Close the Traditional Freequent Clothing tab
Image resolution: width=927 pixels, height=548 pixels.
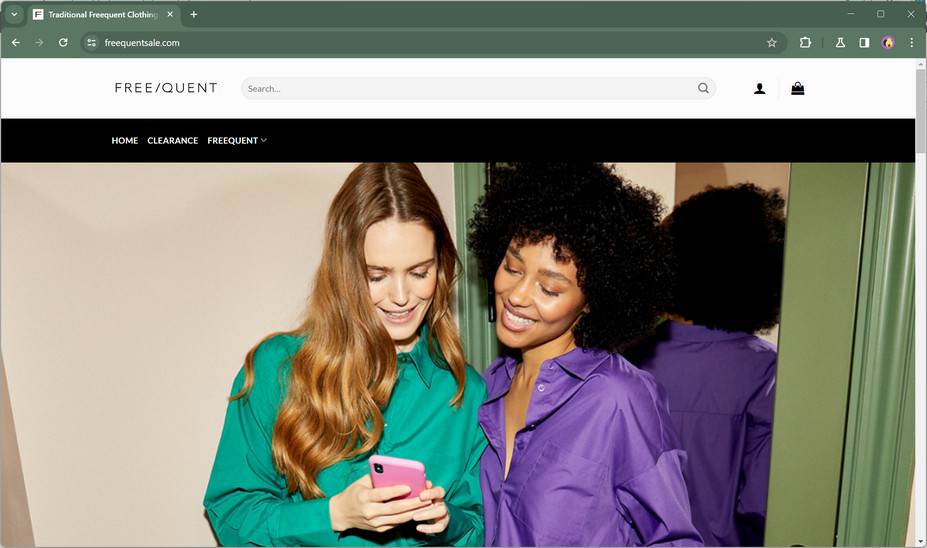click(170, 14)
